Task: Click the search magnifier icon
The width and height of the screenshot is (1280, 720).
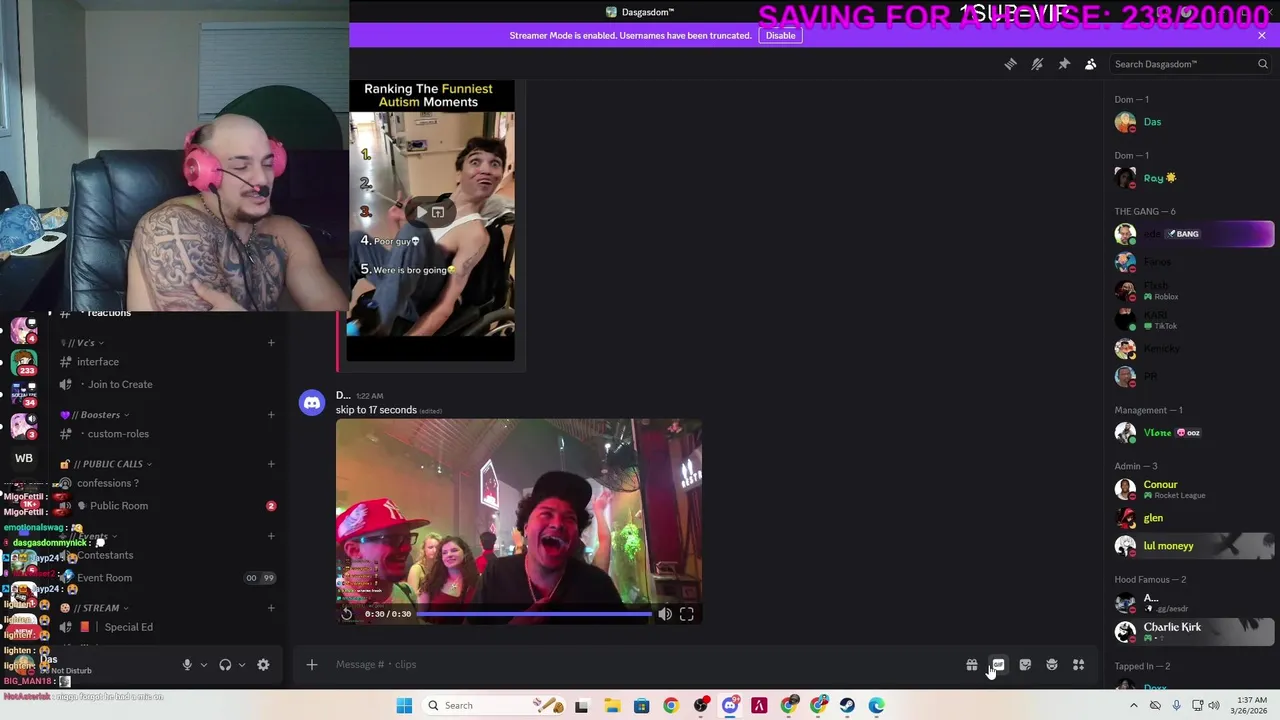Action: click(x=1262, y=64)
